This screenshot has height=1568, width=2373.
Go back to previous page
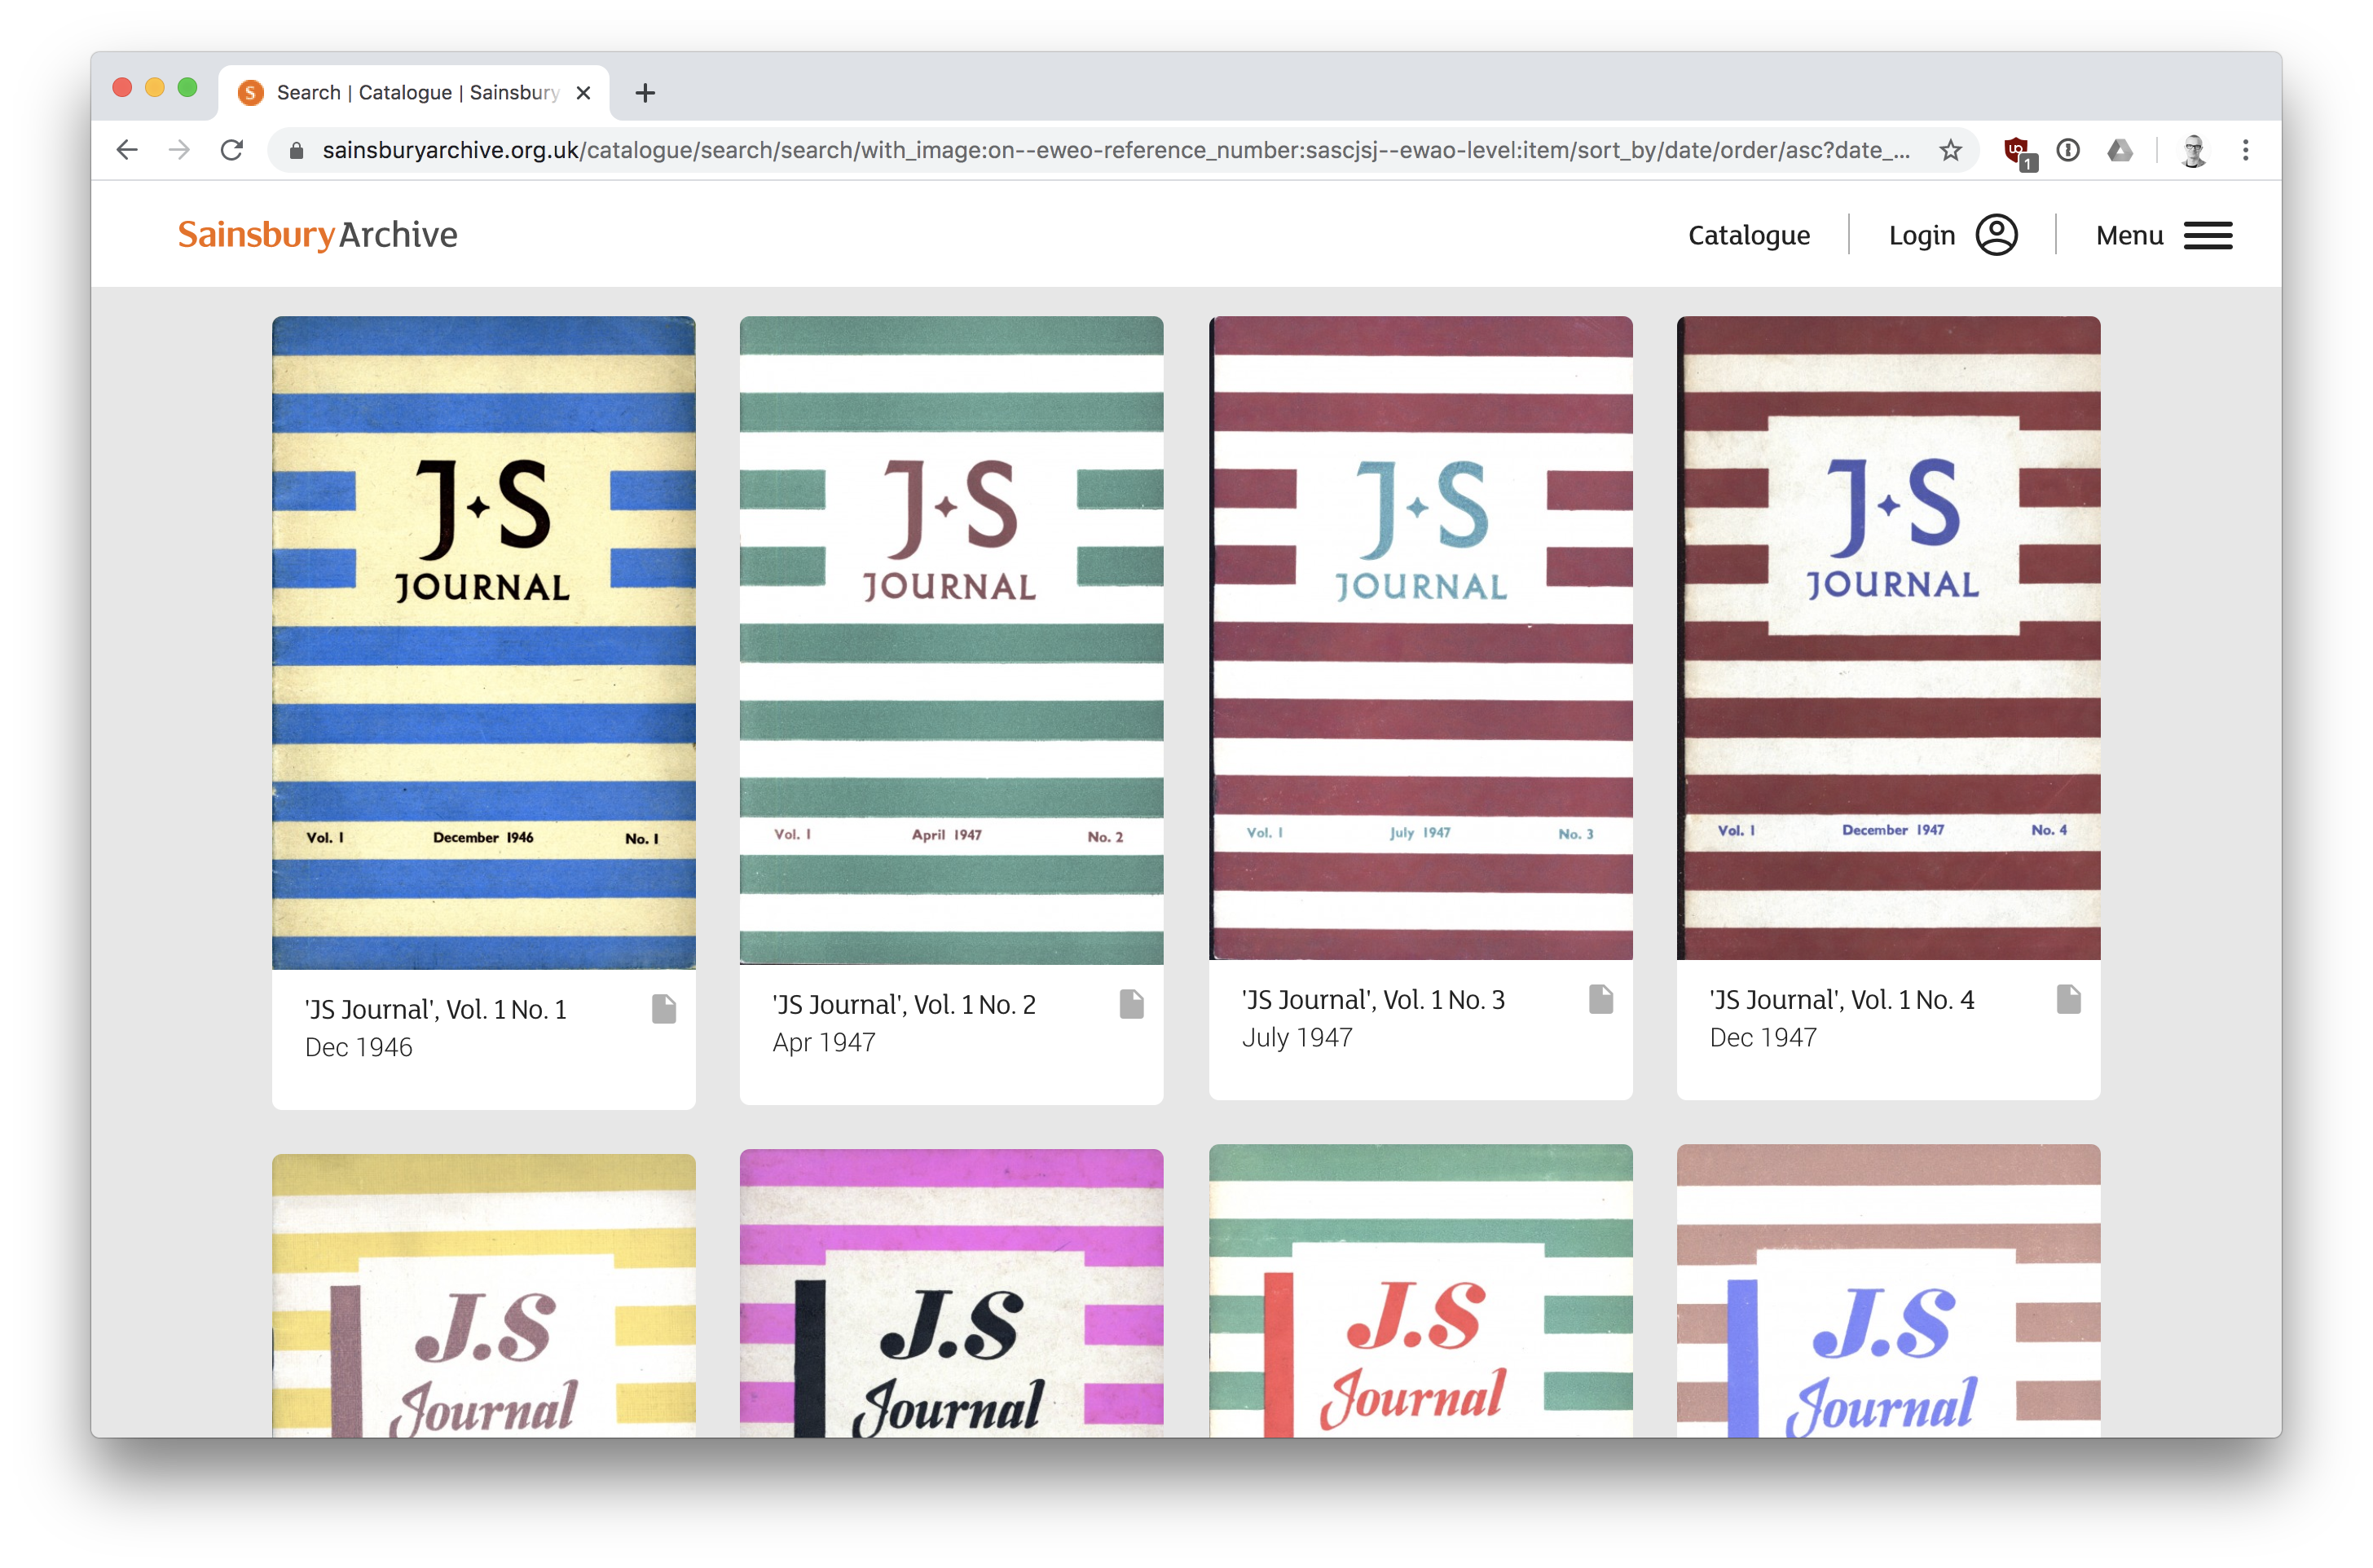(127, 150)
